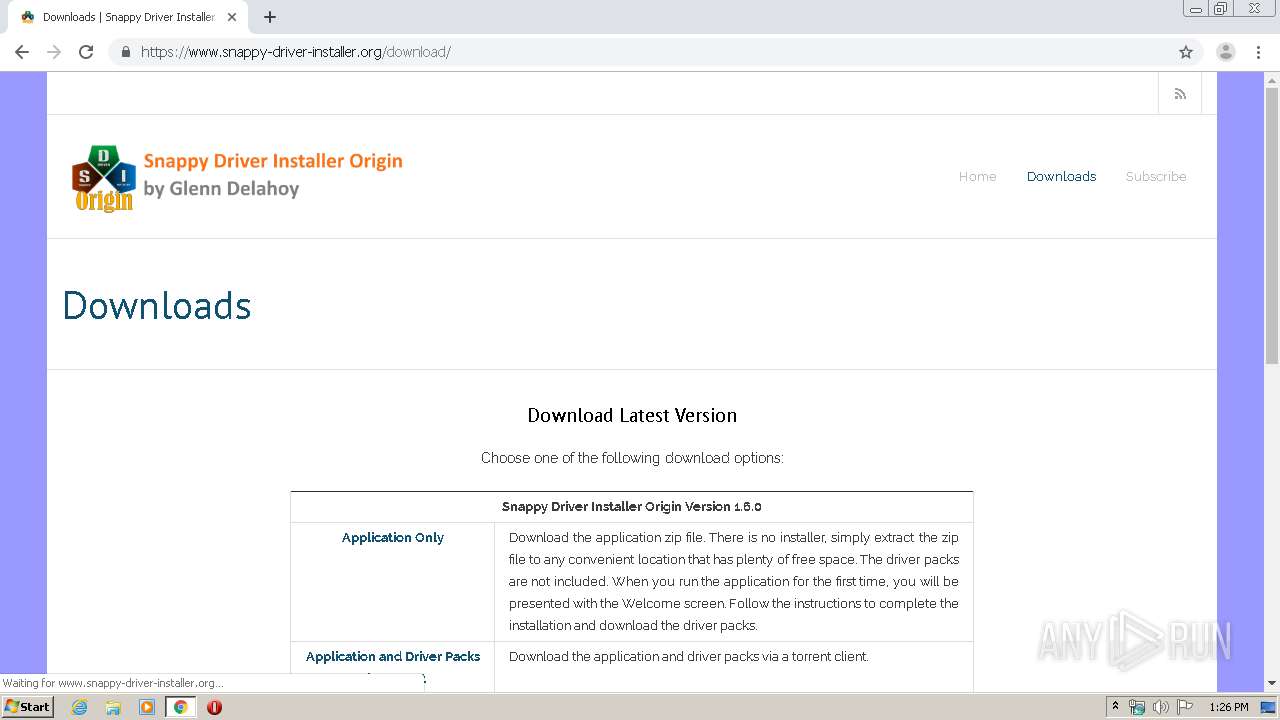Close the Downloads browser tab
Screen dimensions: 1280x720
(232, 17)
